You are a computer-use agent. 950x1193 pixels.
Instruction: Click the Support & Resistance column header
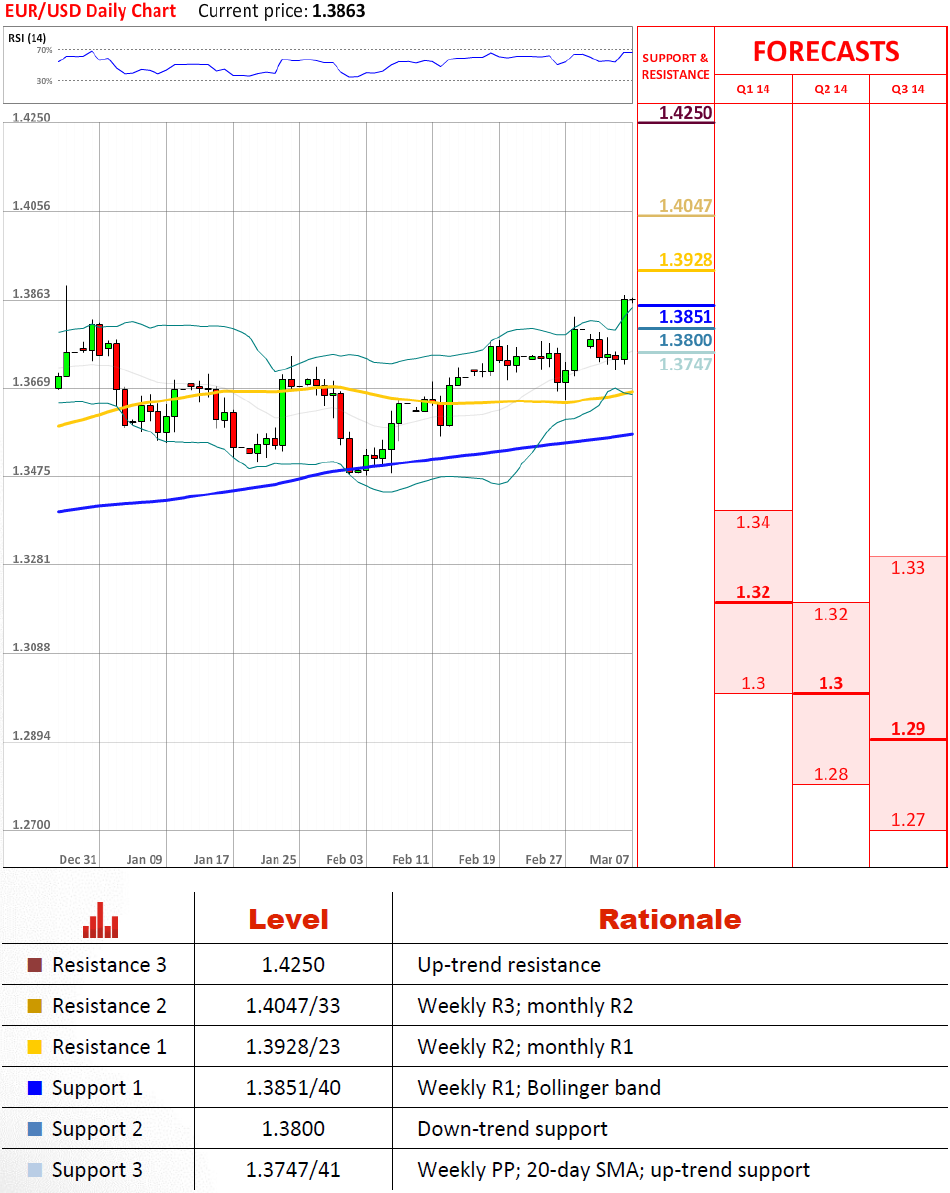coord(675,67)
